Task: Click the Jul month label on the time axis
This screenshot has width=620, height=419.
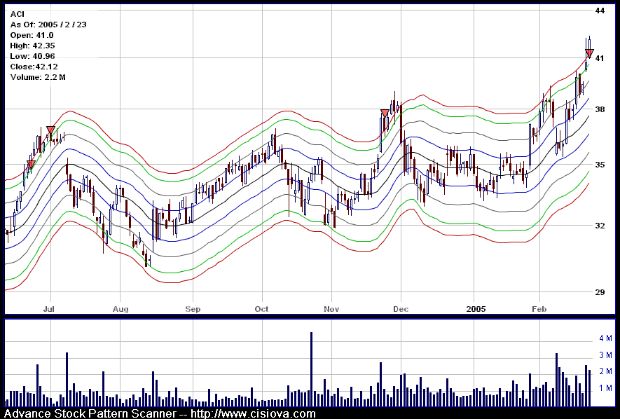Action: tap(49, 309)
